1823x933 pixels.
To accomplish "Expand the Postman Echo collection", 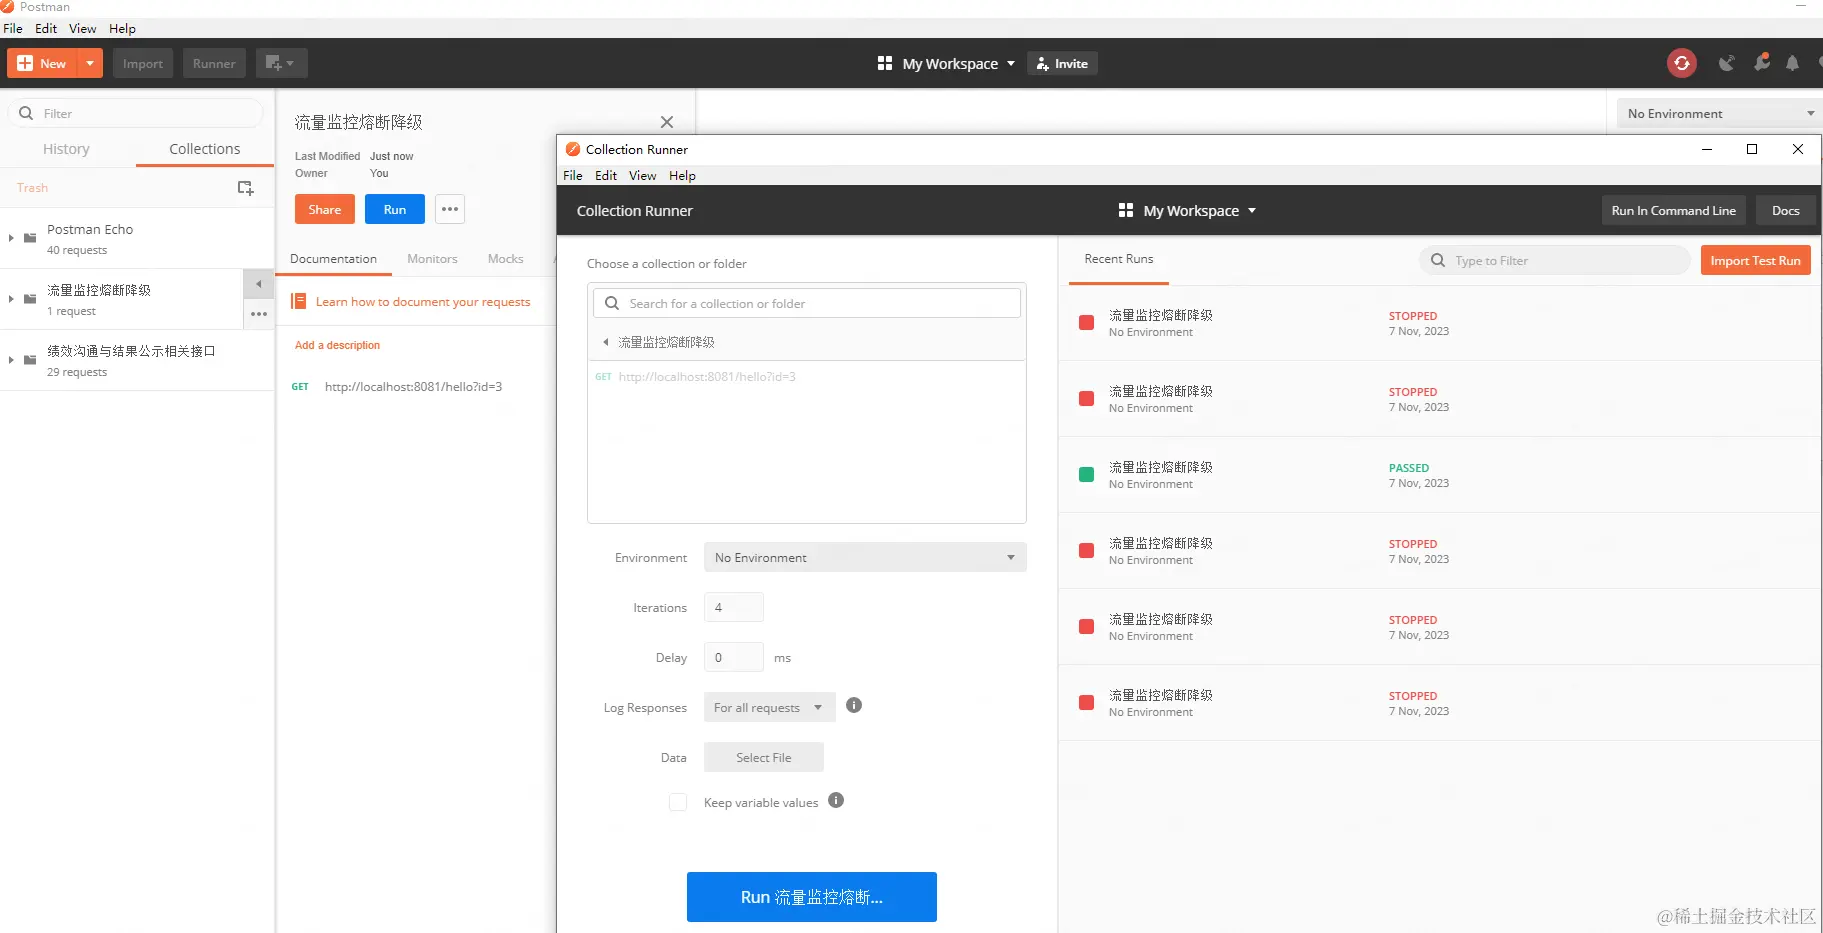I will pos(11,238).
